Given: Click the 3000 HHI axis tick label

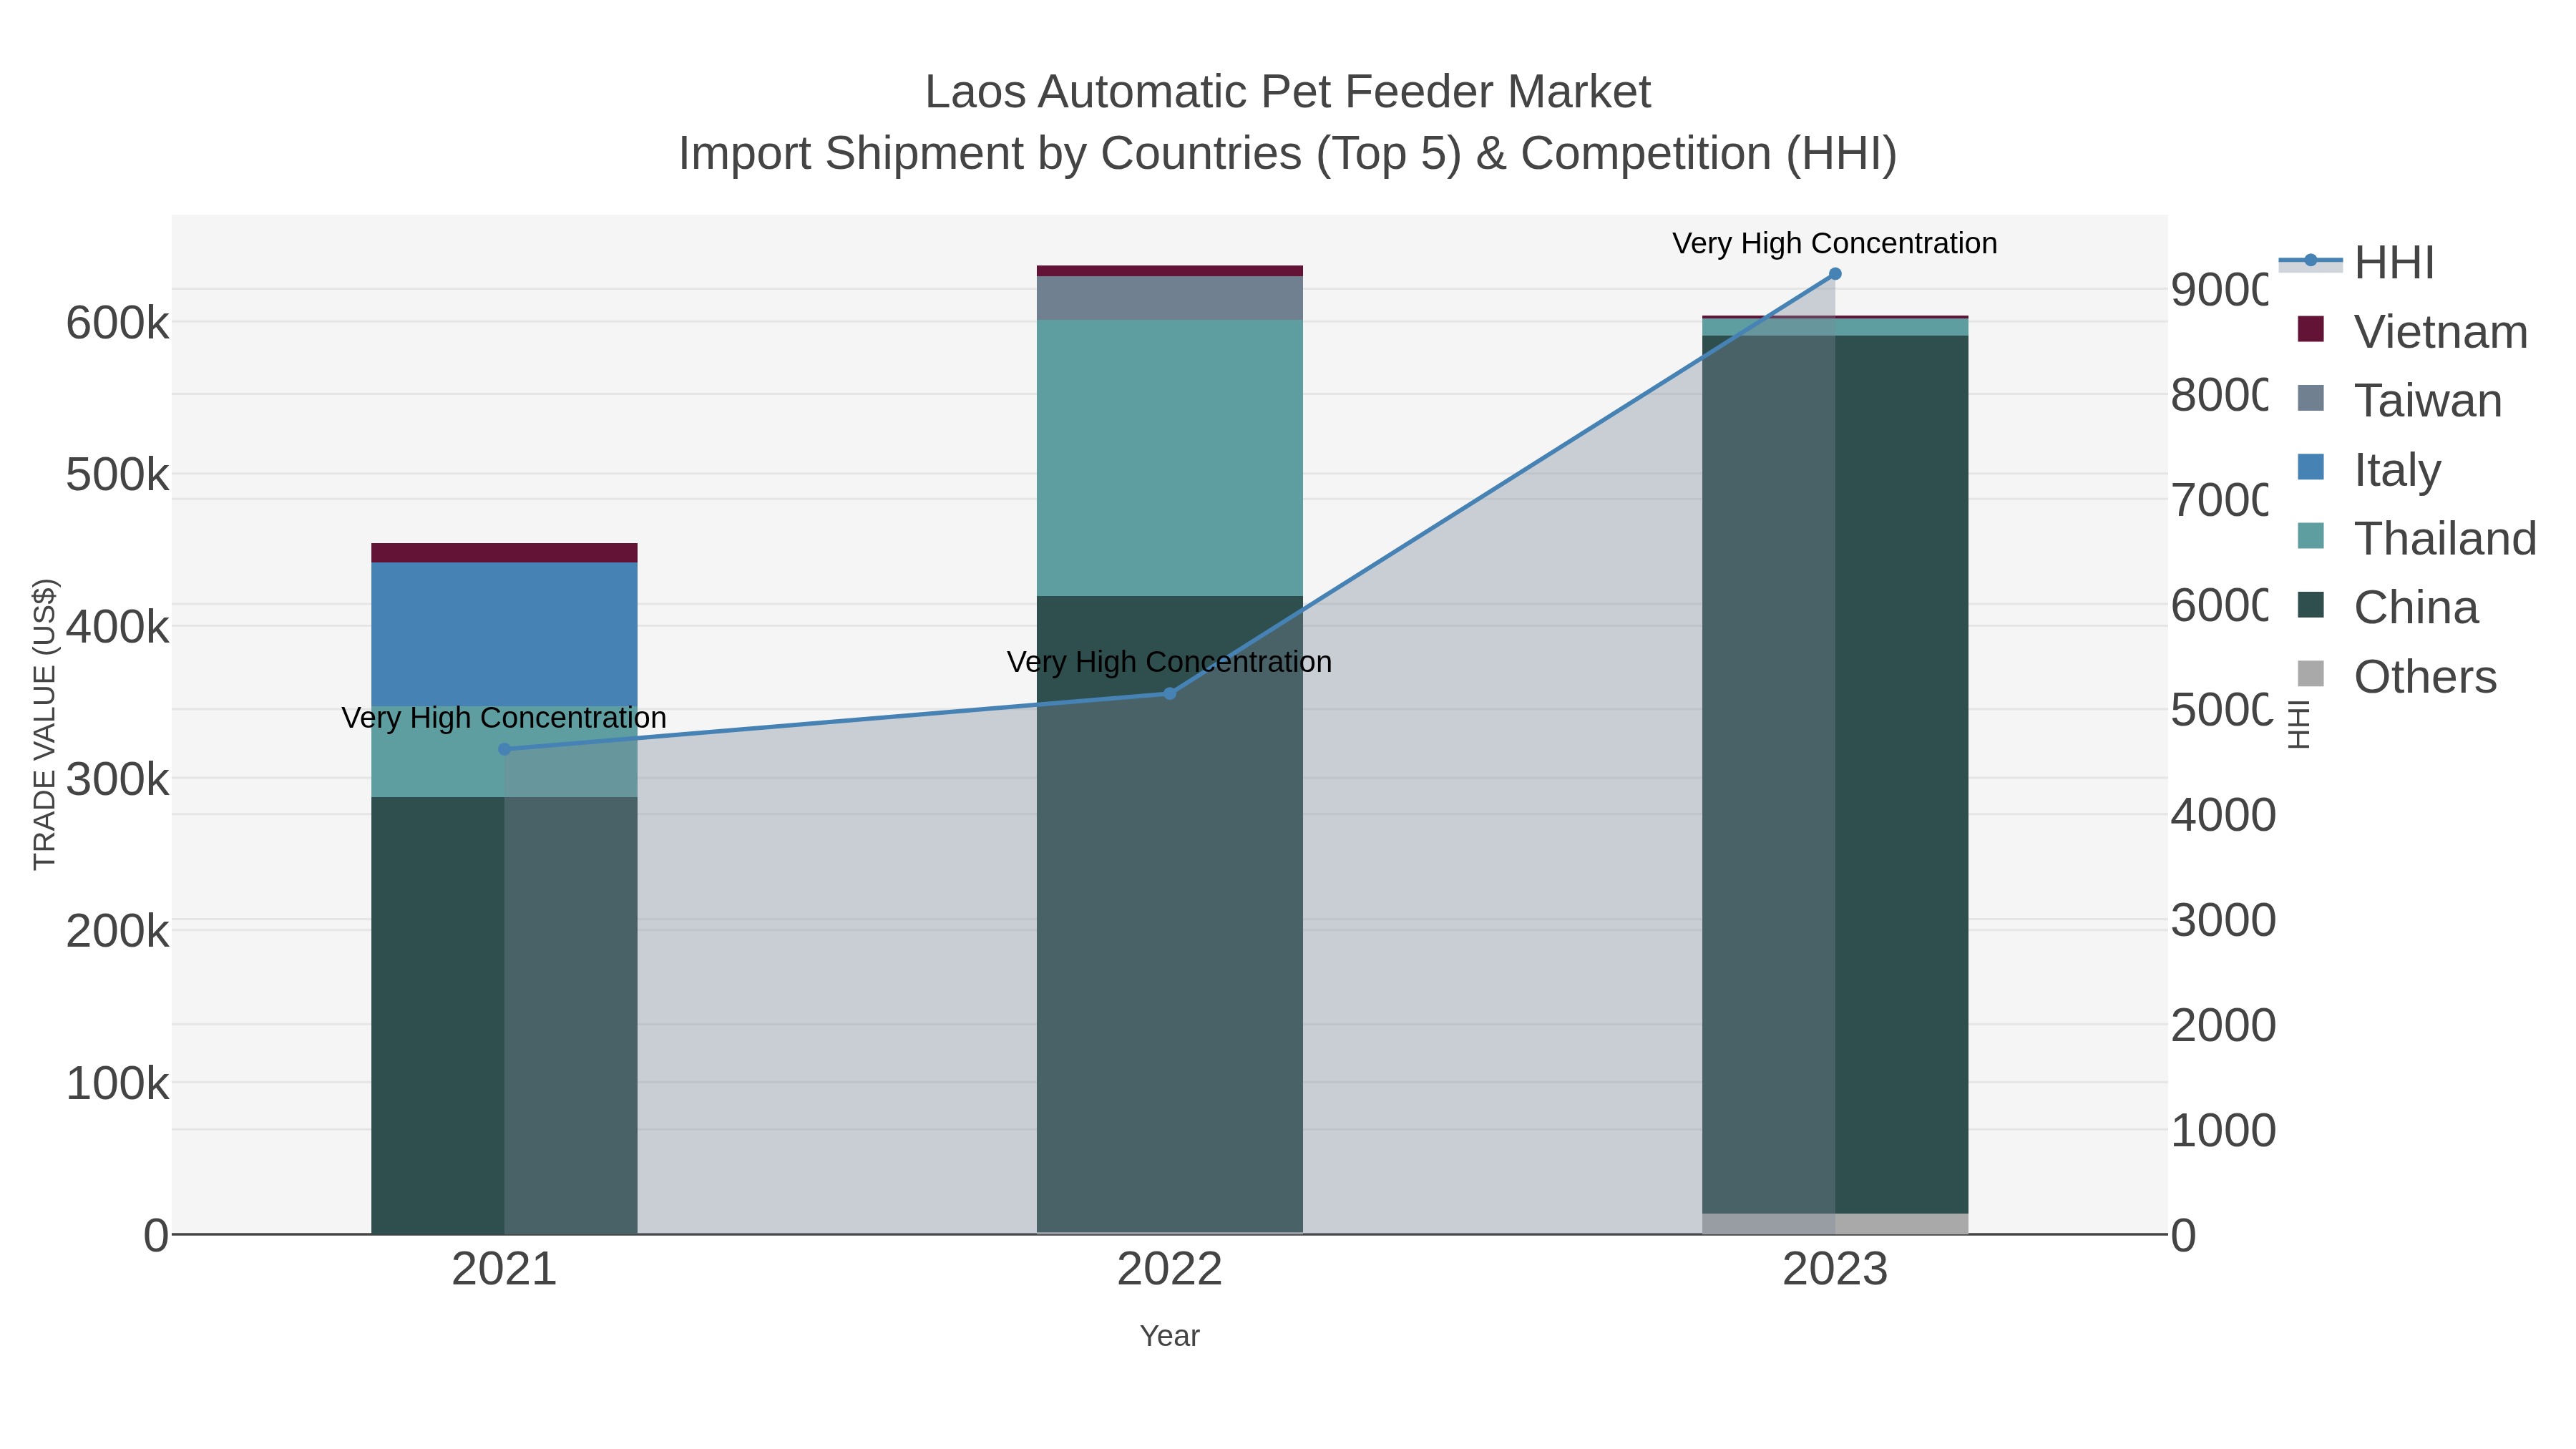Looking at the screenshot, I should coord(2223,920).
